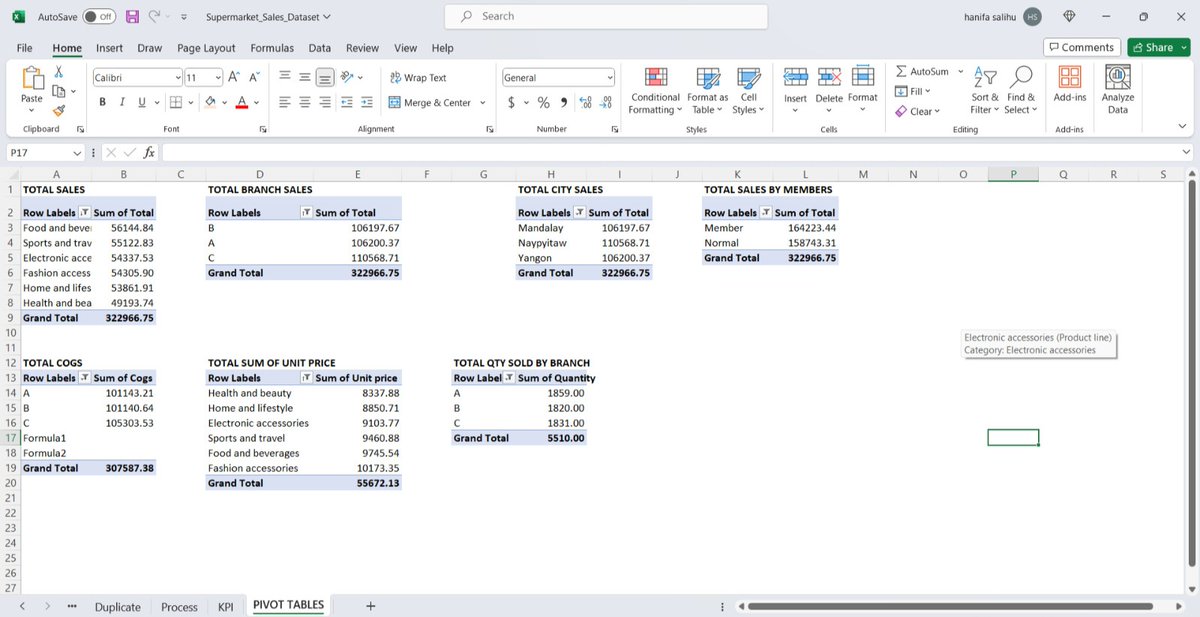Expand the Merge & Center dropdown arrow
The width and height of the screenshot is (1200, 617).
pos(482,102)
